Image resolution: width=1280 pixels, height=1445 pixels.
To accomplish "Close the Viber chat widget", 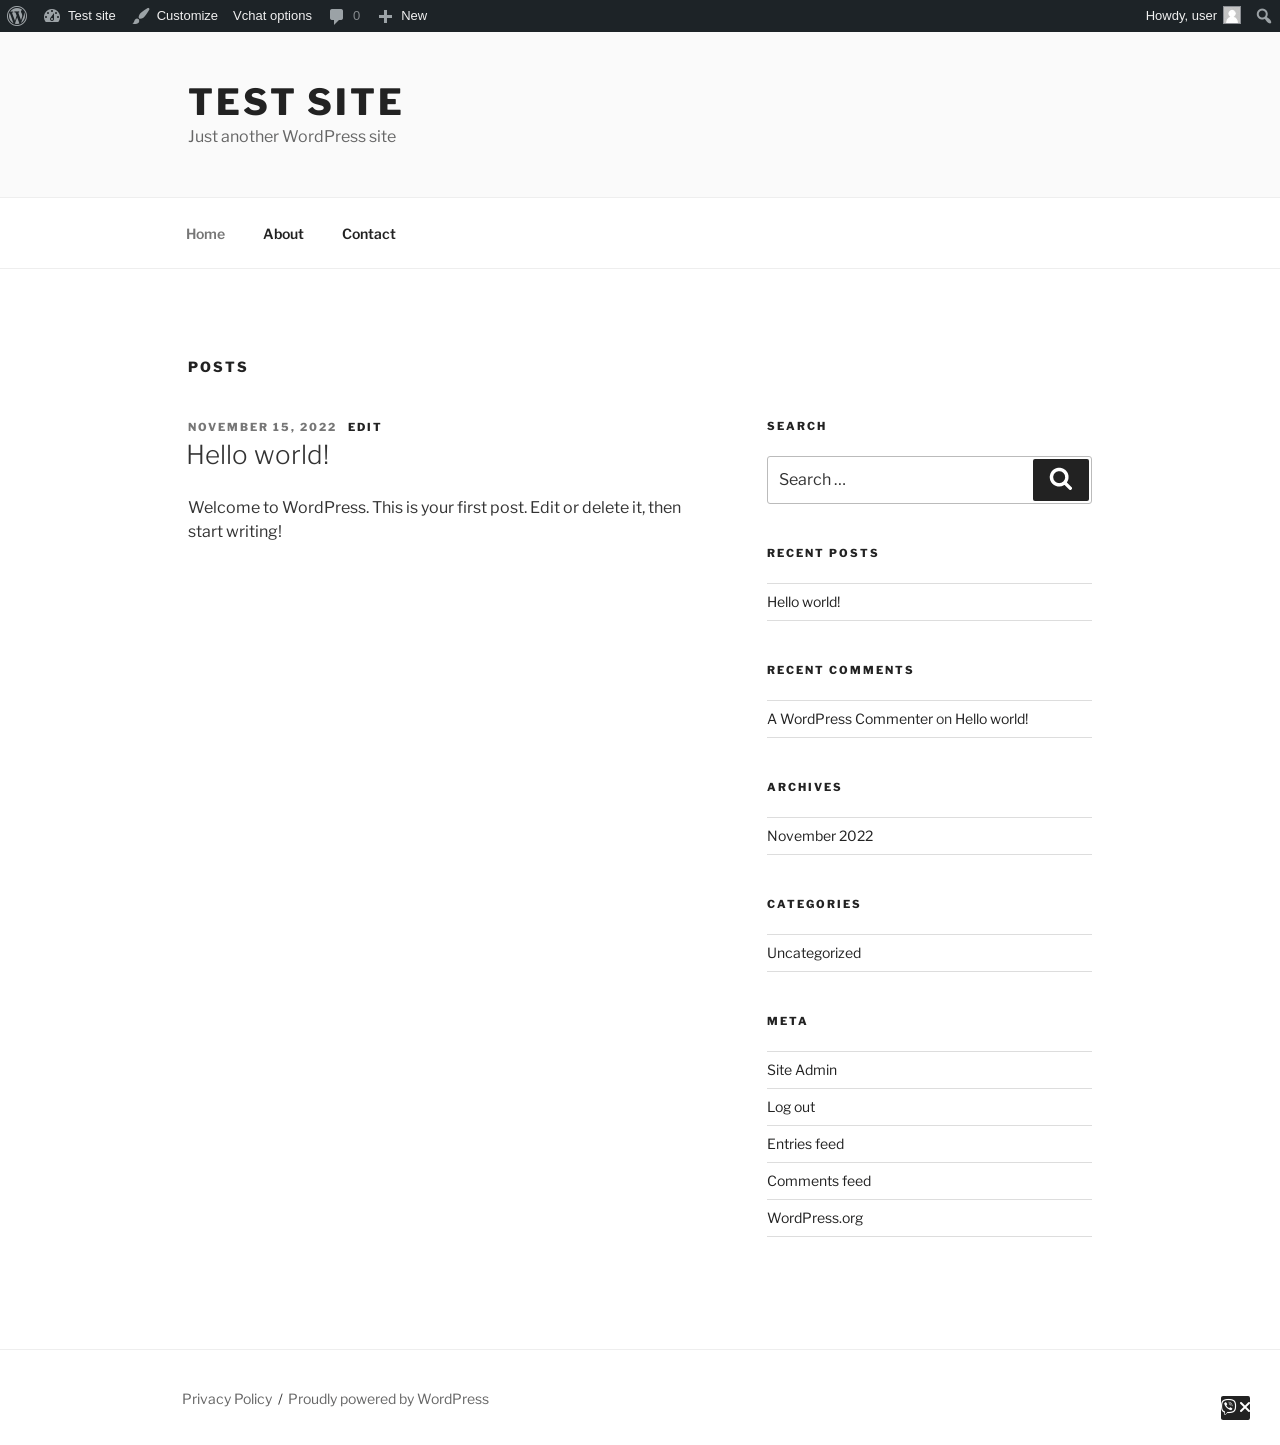I will [1244, 1407].
